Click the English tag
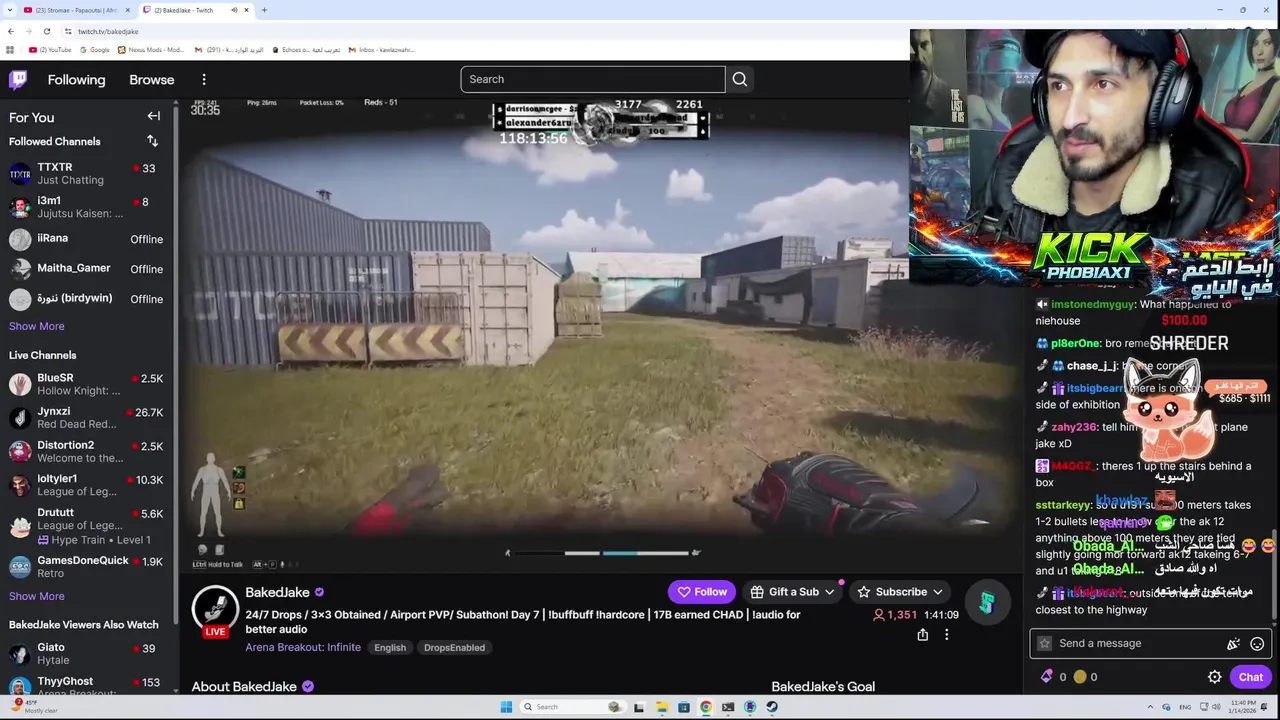 pyautogui.click(x=390, y=648)
